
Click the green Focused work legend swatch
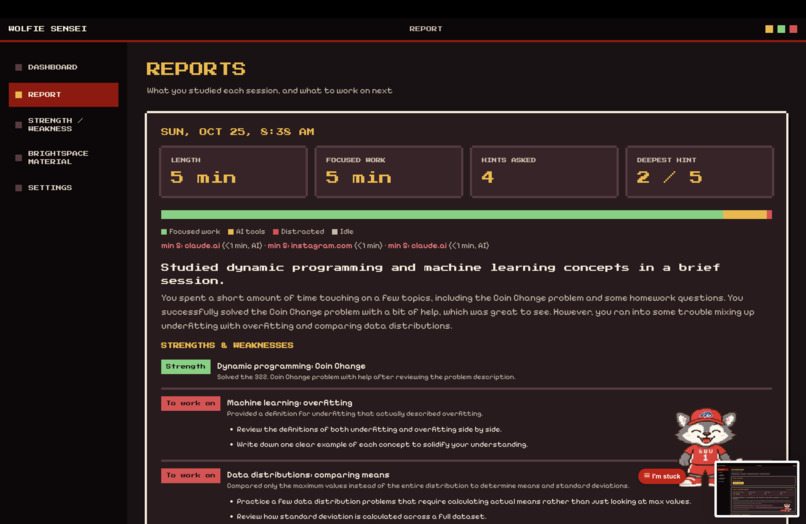pyautogui.click(x=164, y=232)
